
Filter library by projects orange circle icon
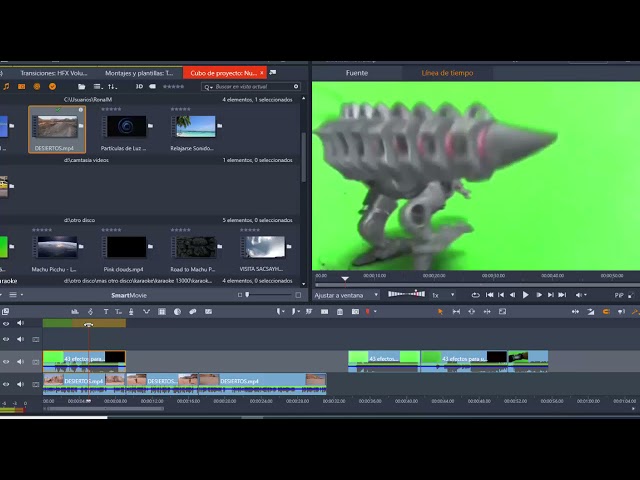click(37, 87)
